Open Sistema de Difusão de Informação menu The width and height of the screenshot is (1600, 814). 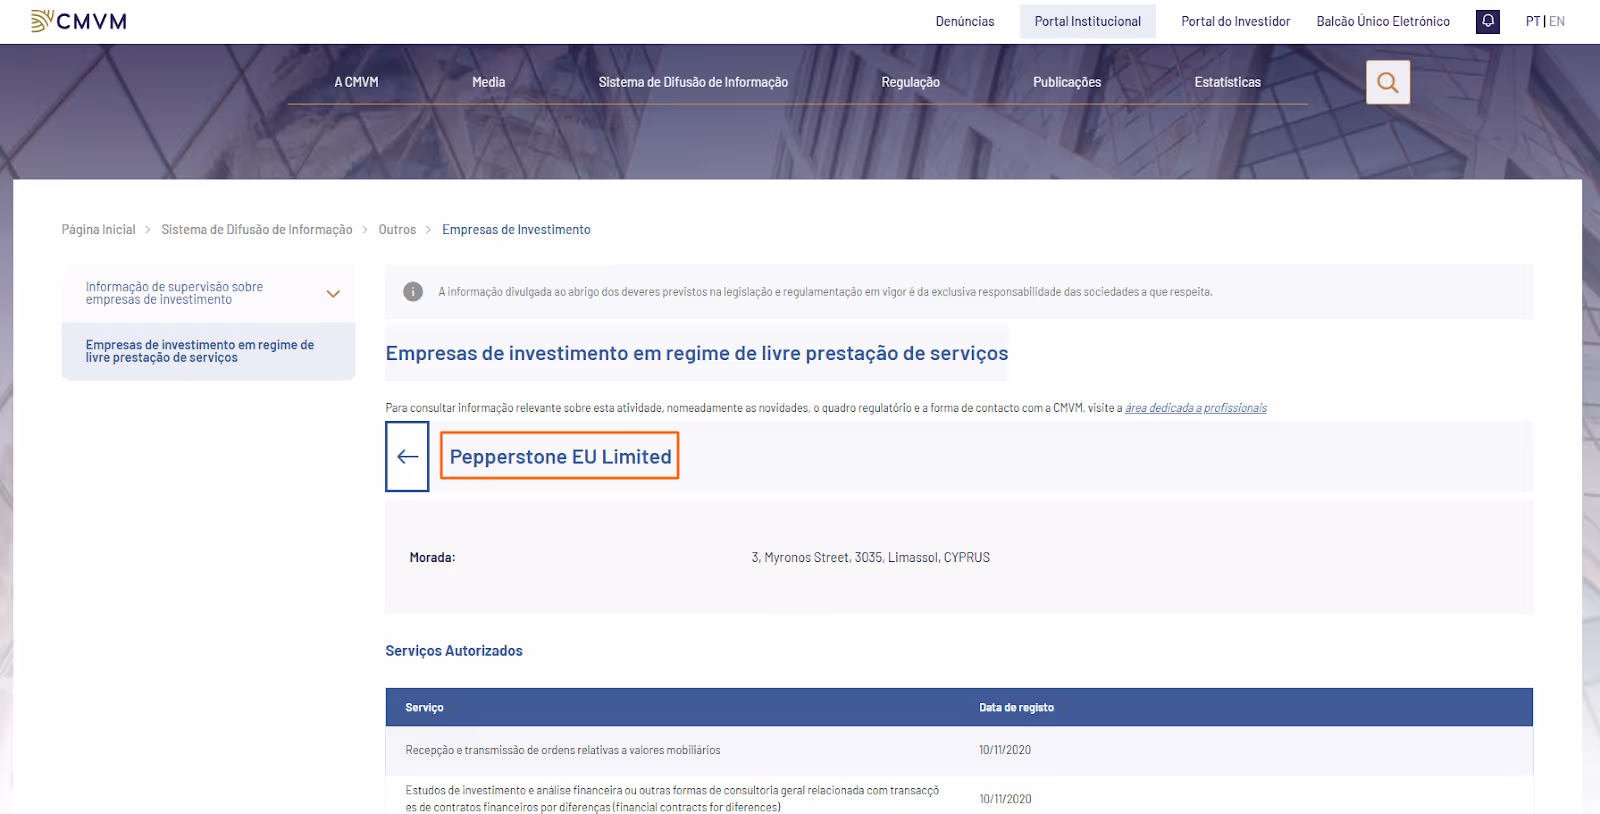coord(693,82)
